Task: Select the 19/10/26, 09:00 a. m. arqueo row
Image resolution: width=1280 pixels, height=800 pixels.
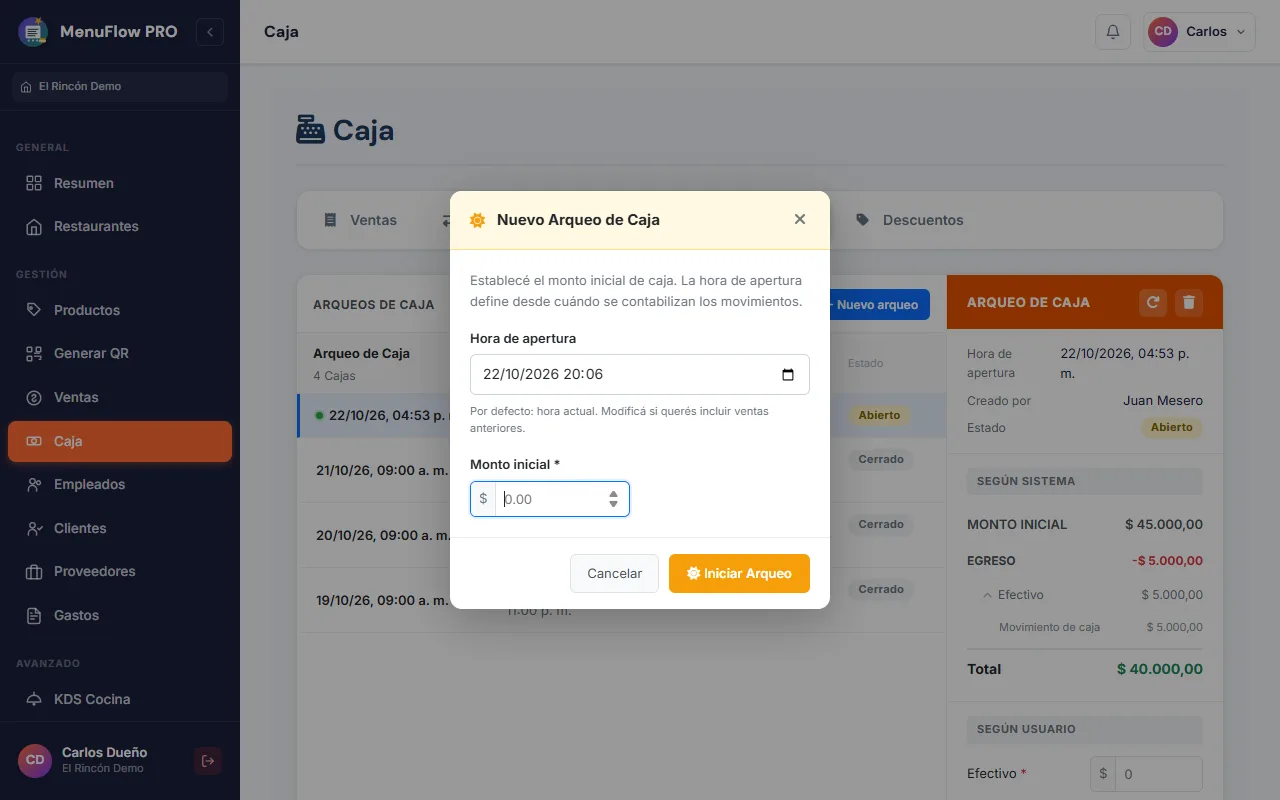Action: click(622, 600)
